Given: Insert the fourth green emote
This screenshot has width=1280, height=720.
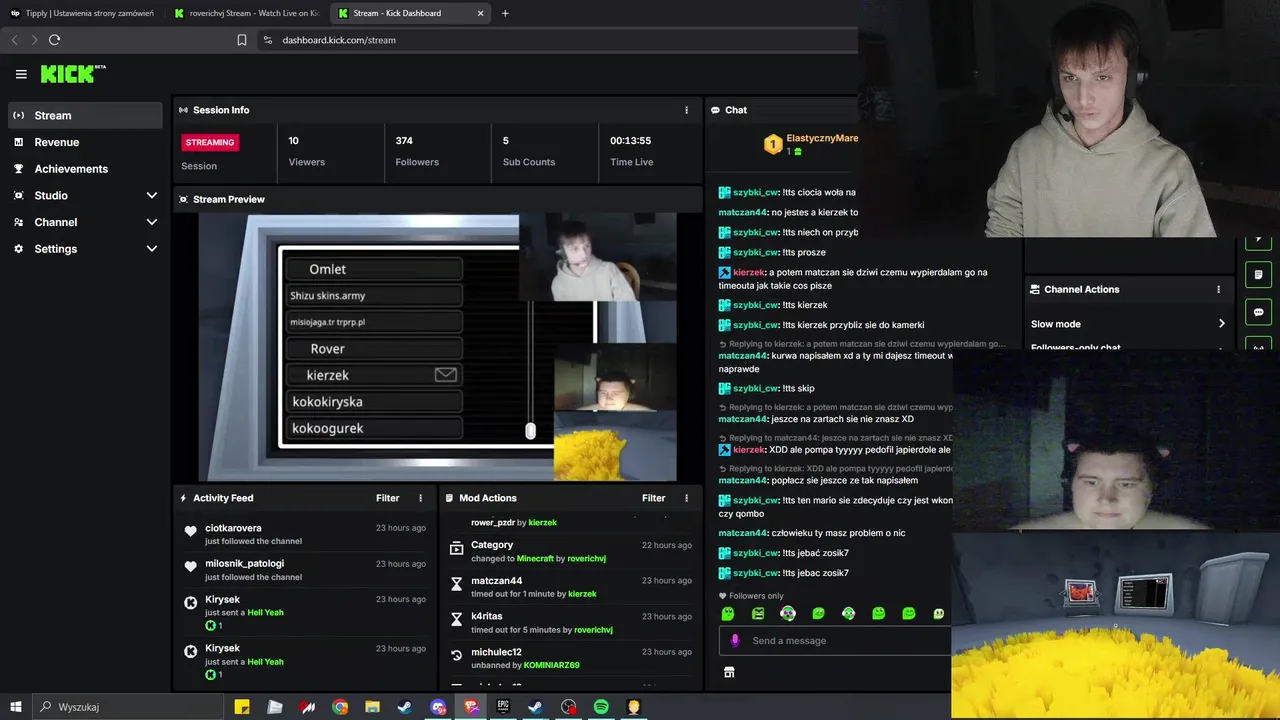Looking at the screenshot, I should (x=818, y=614).
